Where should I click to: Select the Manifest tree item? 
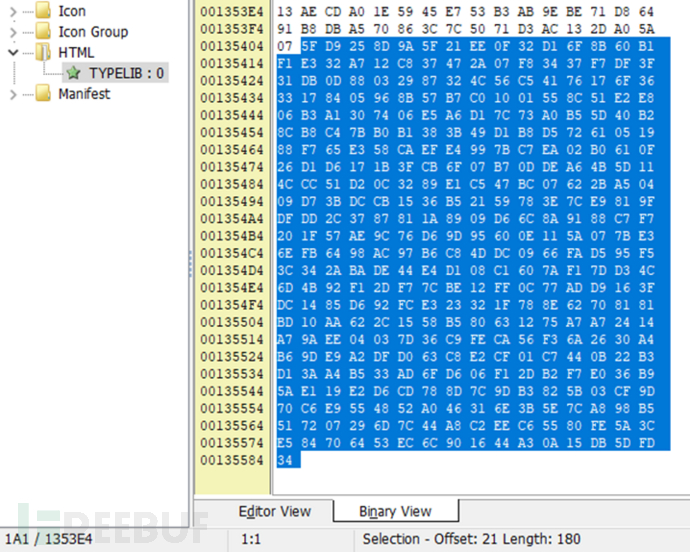84,94
